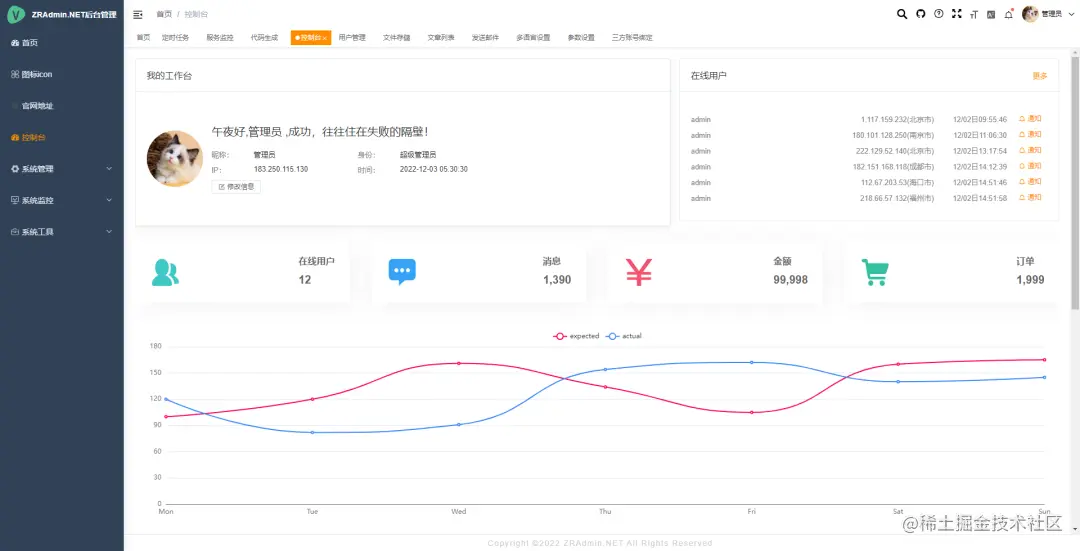Open the help question mark icon
1080x551 pixels.
click(938, 14)
